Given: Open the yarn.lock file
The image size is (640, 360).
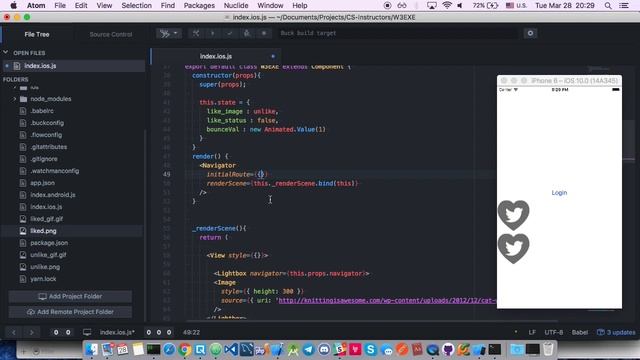Looking at the screenshot, I should (43, 279).
